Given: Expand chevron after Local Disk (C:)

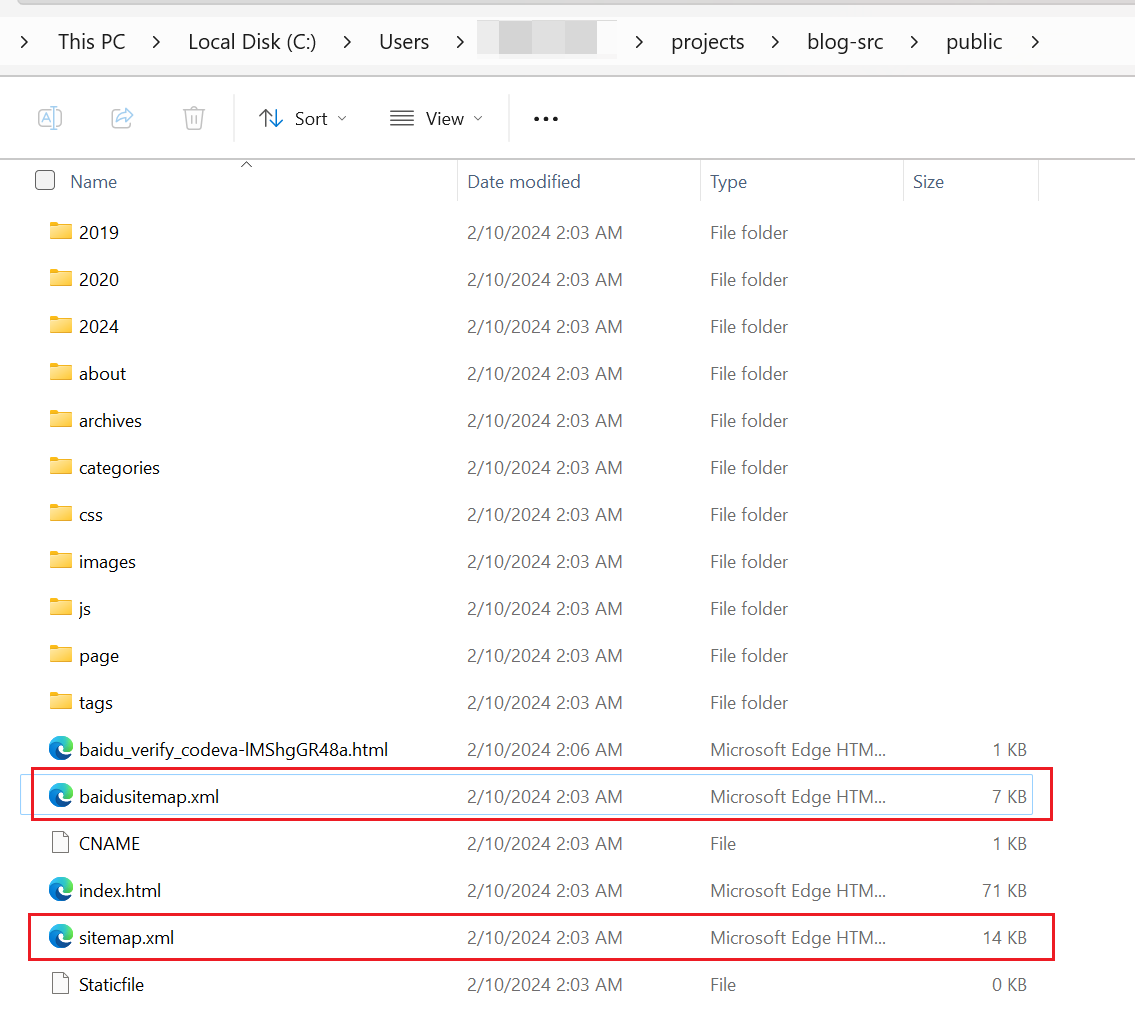Looking at the screenshot, I should click(347, 42).
